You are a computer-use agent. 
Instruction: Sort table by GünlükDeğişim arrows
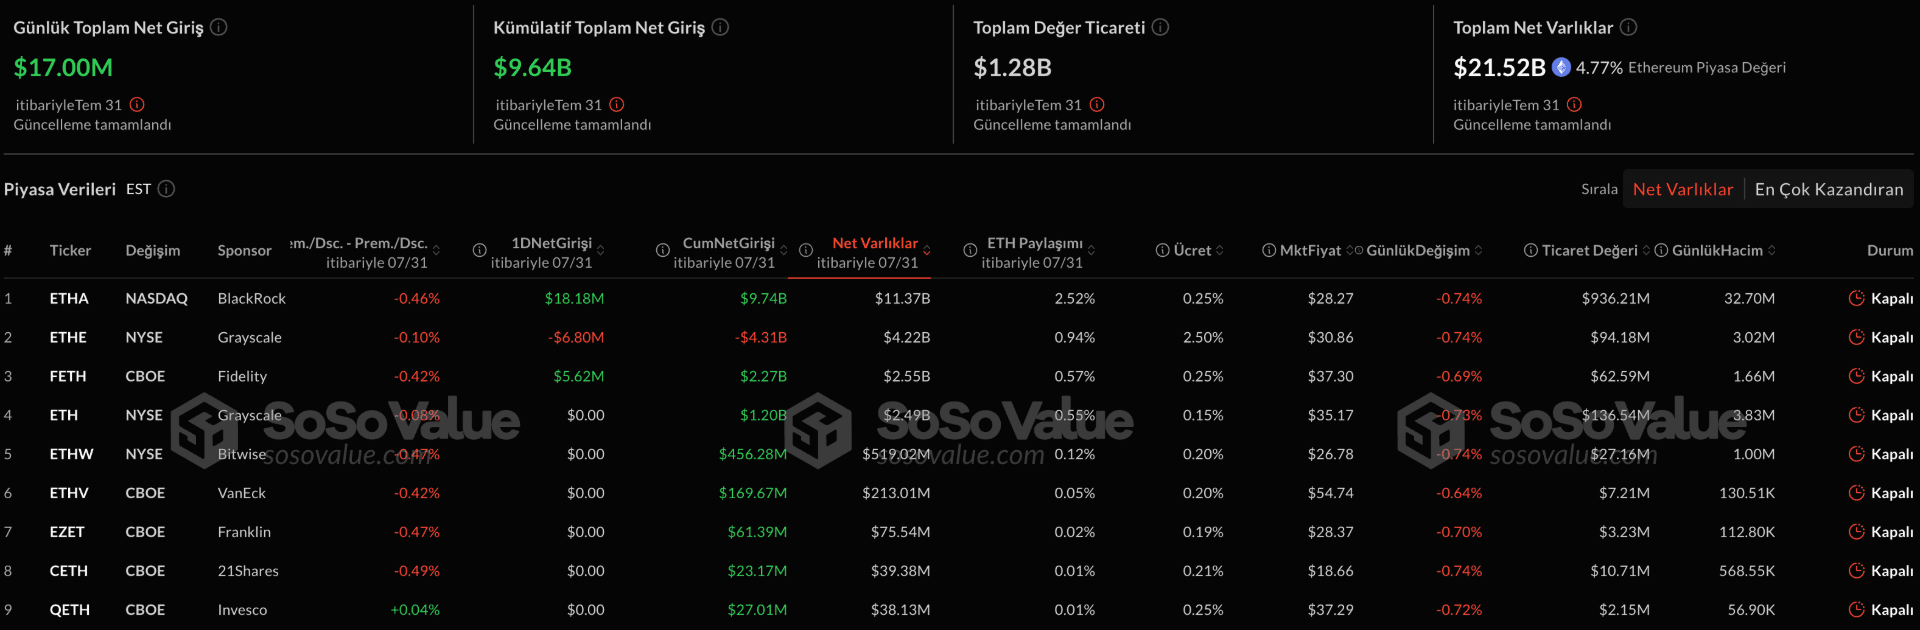[x=1478, y=250]
